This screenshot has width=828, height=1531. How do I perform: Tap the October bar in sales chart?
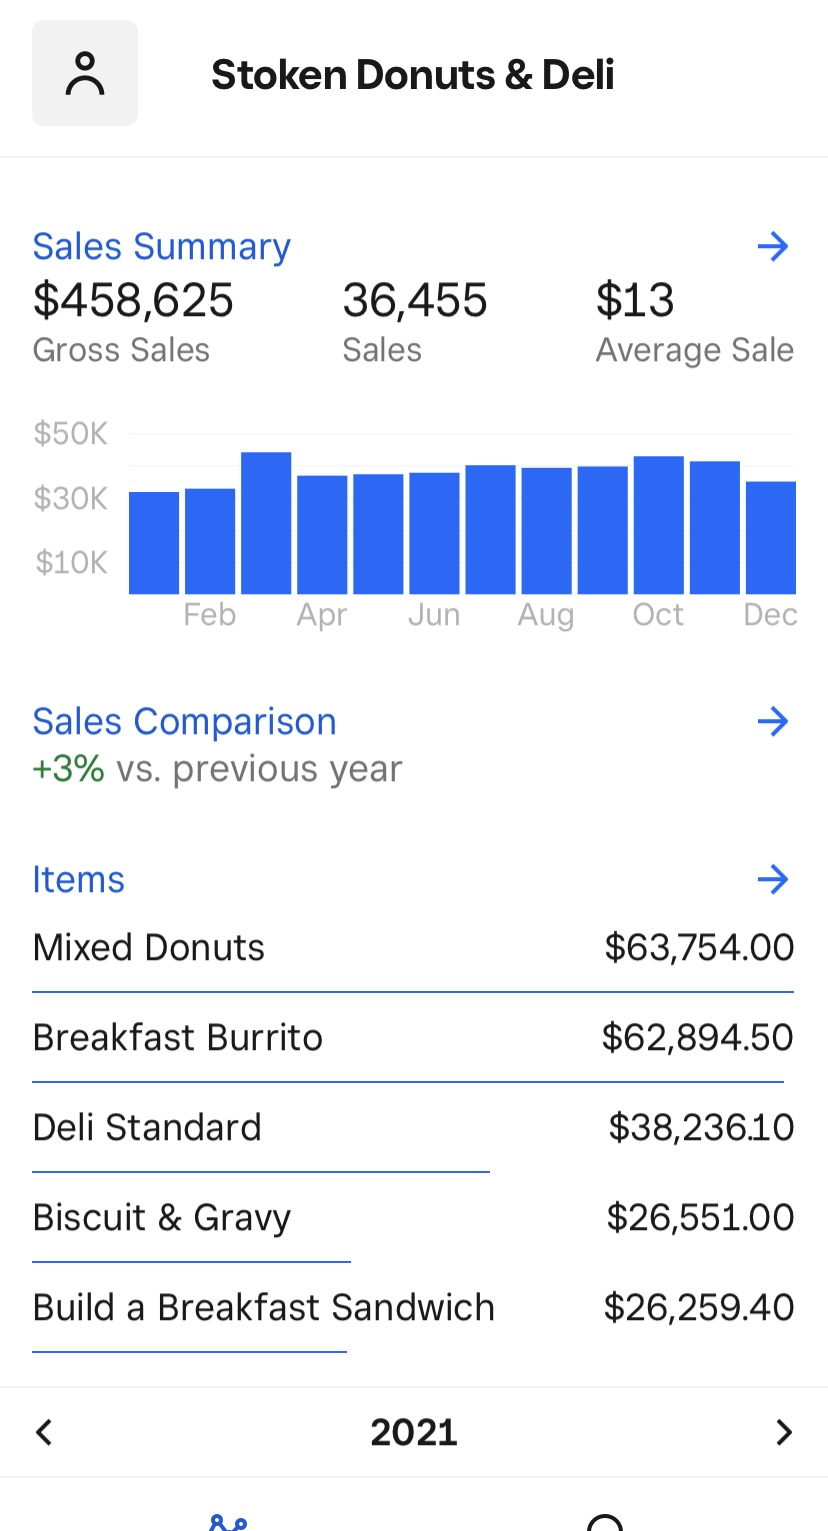(x=658, y=525)
